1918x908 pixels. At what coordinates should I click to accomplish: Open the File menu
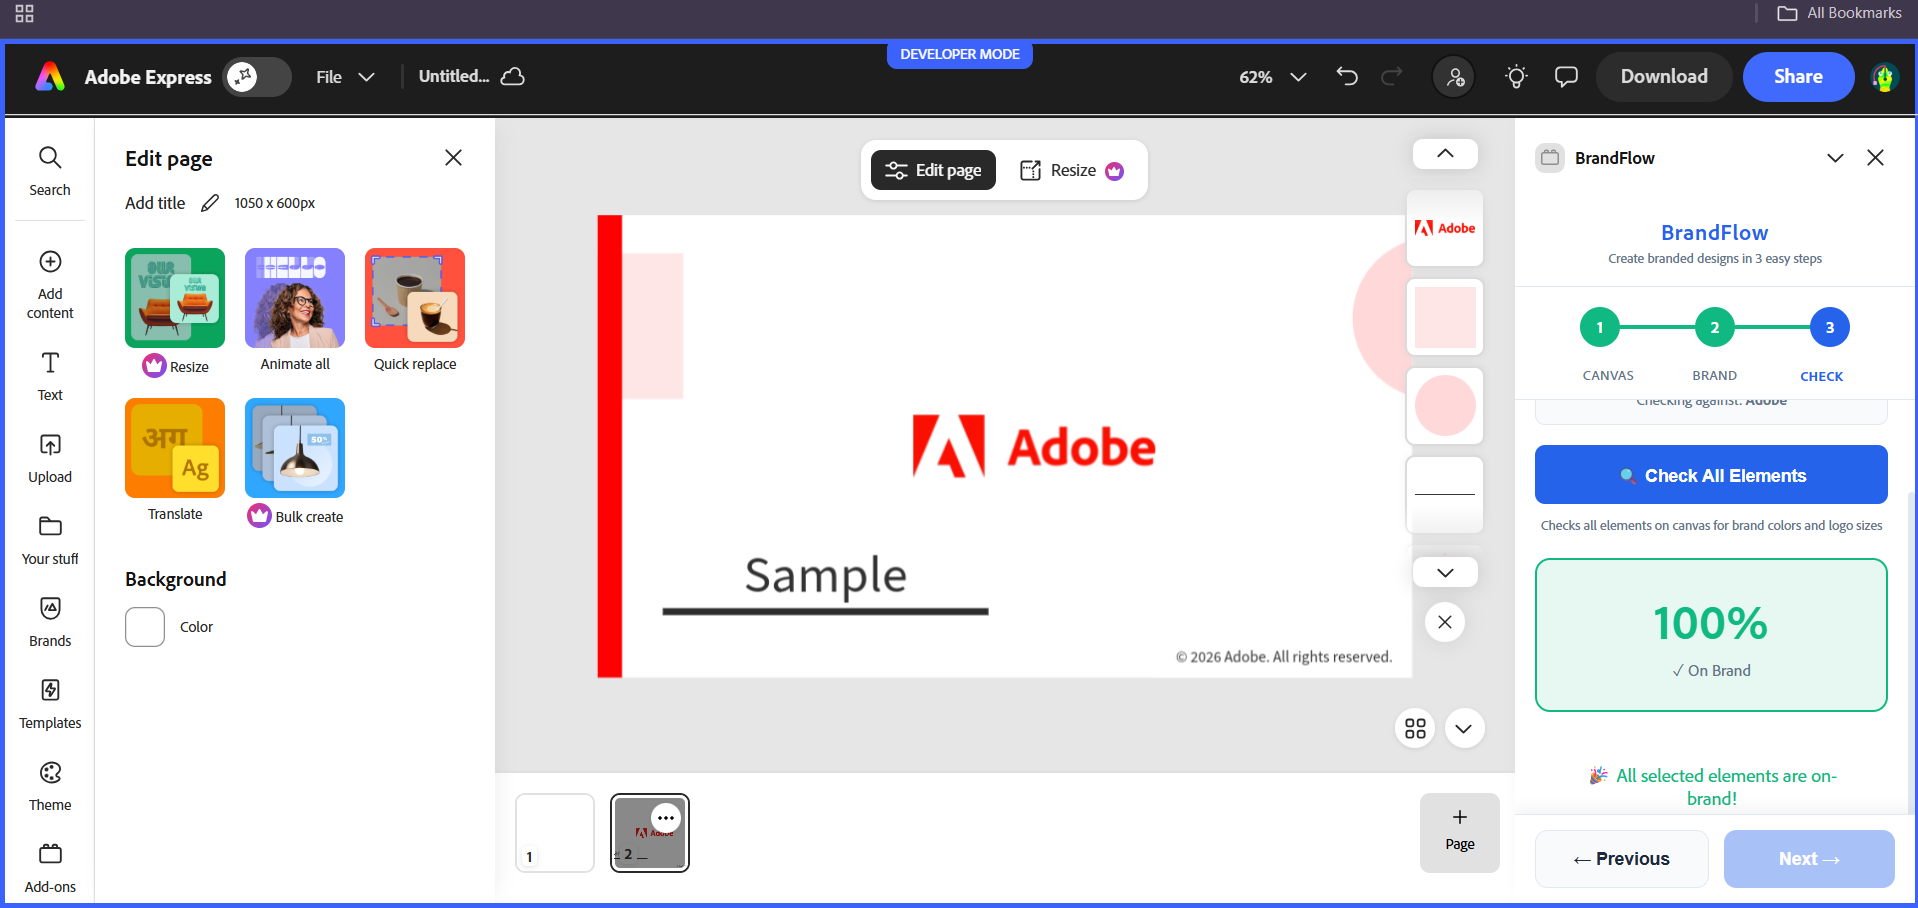[345, 77]
